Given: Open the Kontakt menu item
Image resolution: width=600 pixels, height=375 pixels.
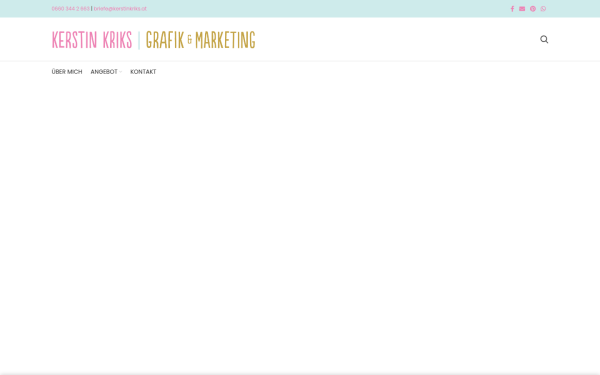Looking at the screenshot, I should pyautogui.click(x=143, y=72).
